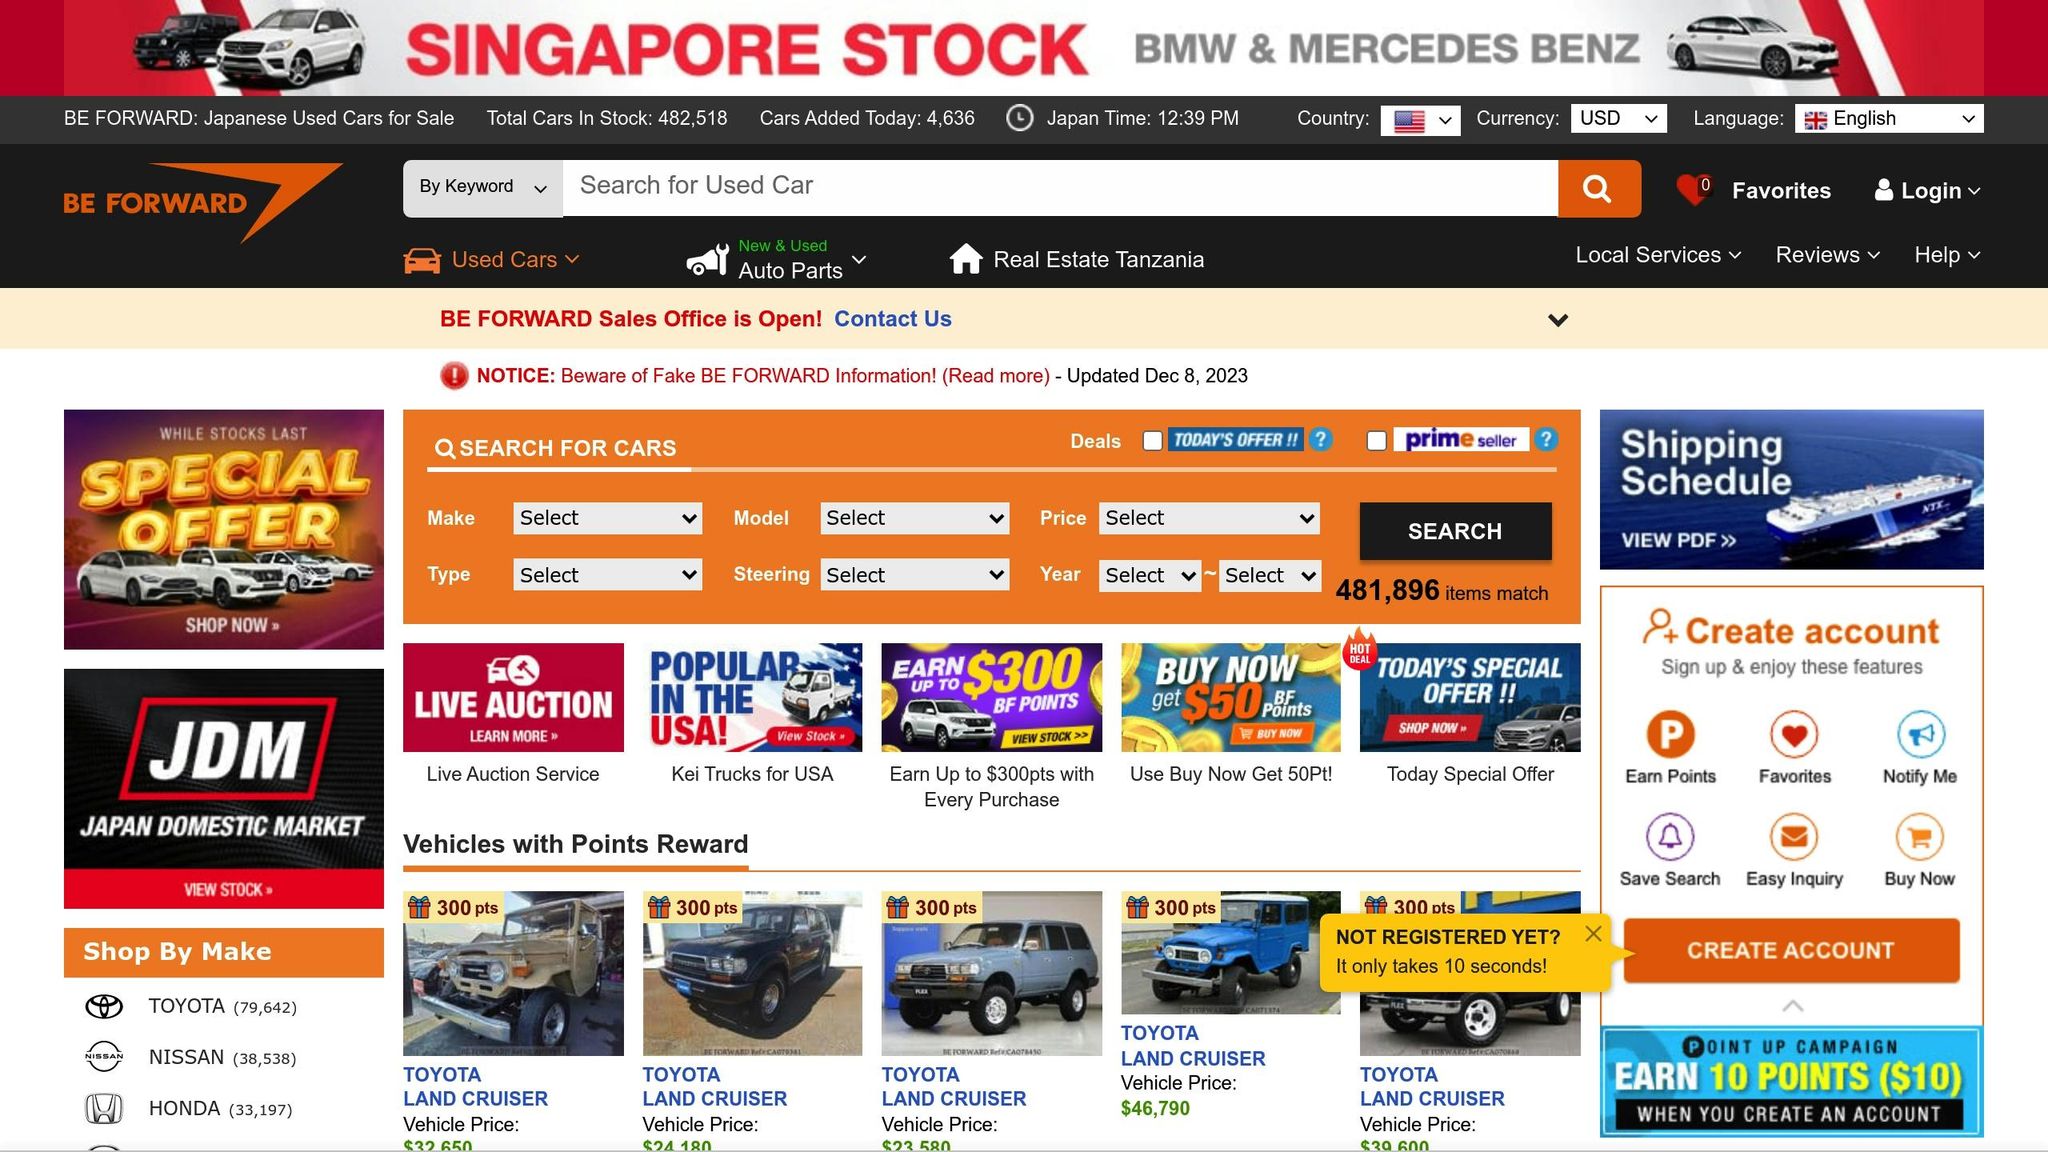Open the Year from dropdown
Screen dimensions: 2048x1152
click(1149, 575)
